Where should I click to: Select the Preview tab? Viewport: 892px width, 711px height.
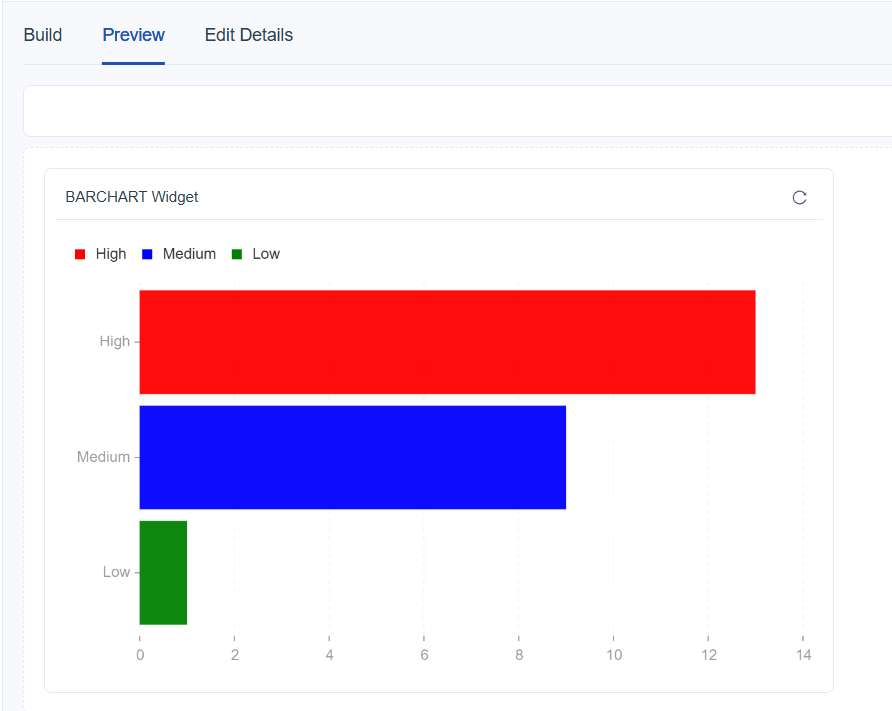click(133, 35)
